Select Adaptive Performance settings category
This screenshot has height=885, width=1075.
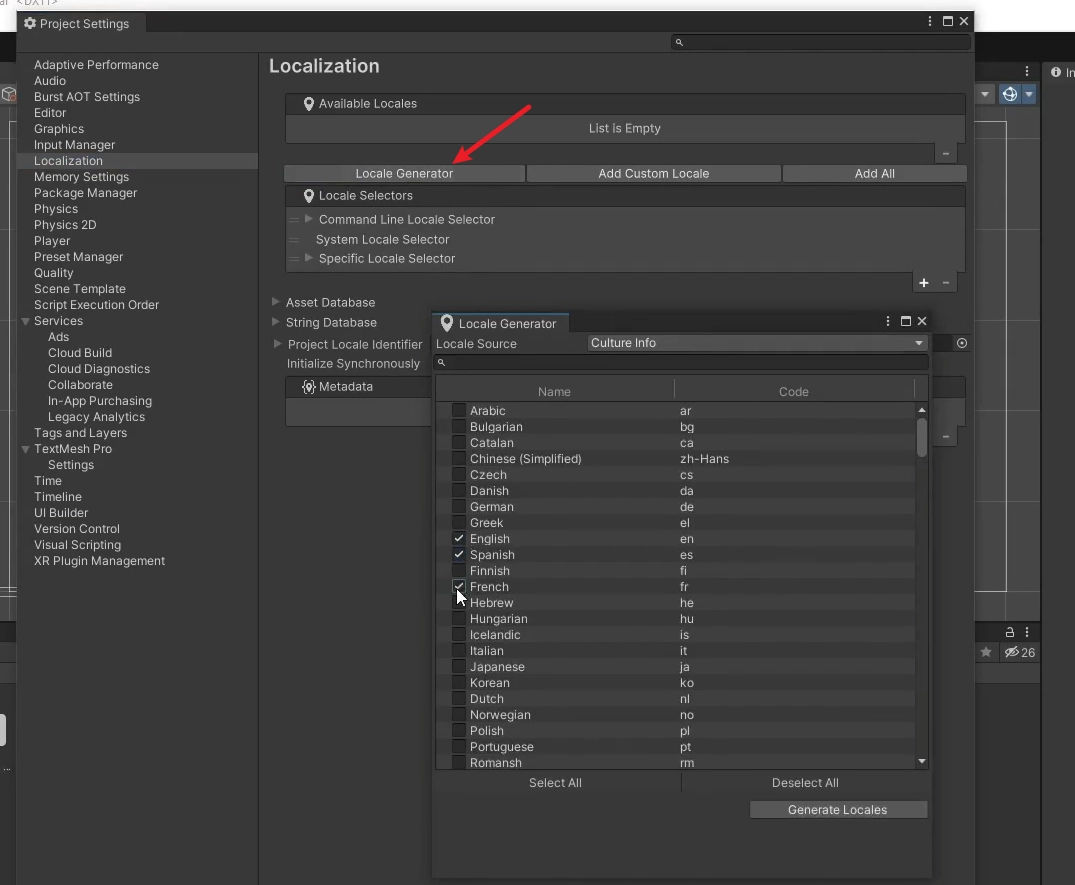[96, 64]
